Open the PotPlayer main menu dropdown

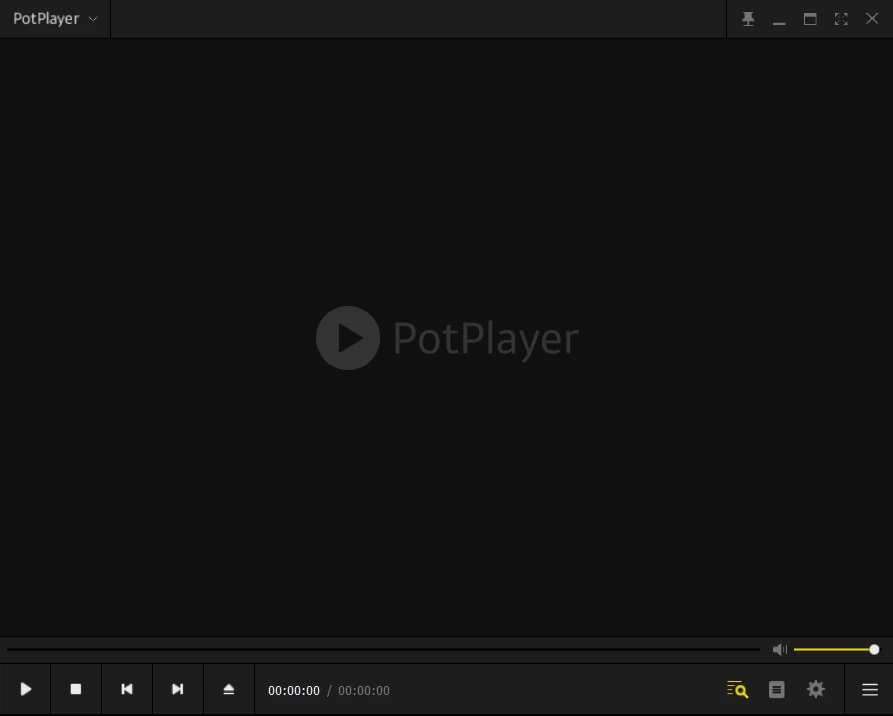(55, 19)
